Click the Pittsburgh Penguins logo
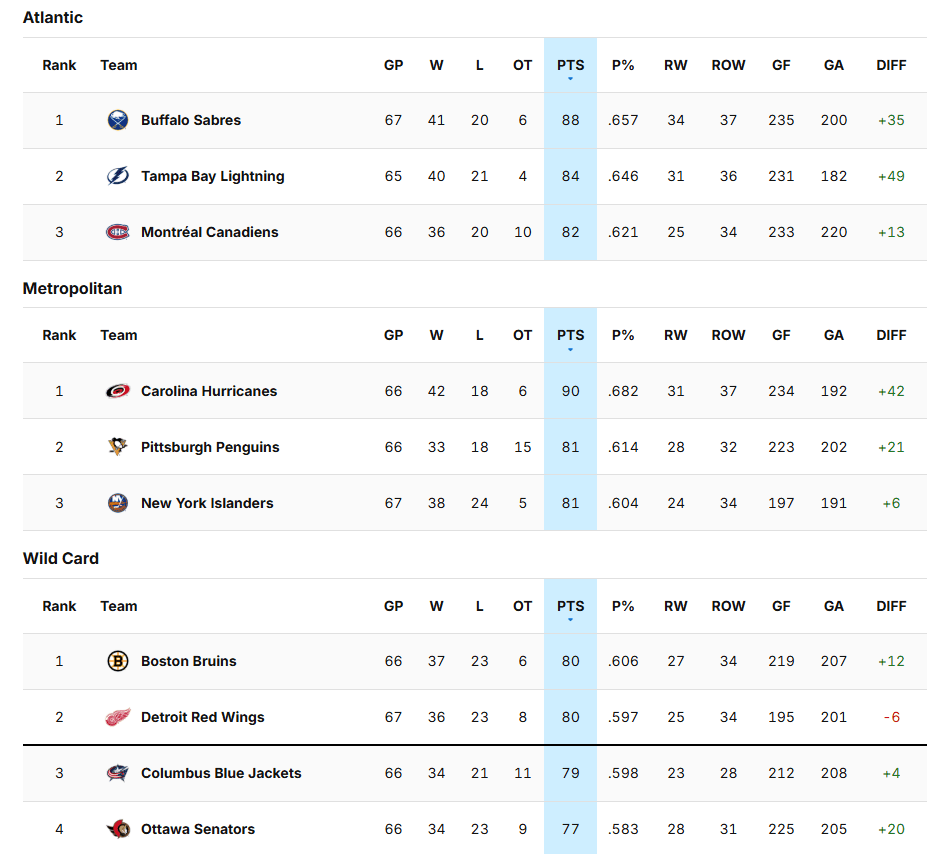This screenshot has width=927, height=854. (x=118, y=447)
